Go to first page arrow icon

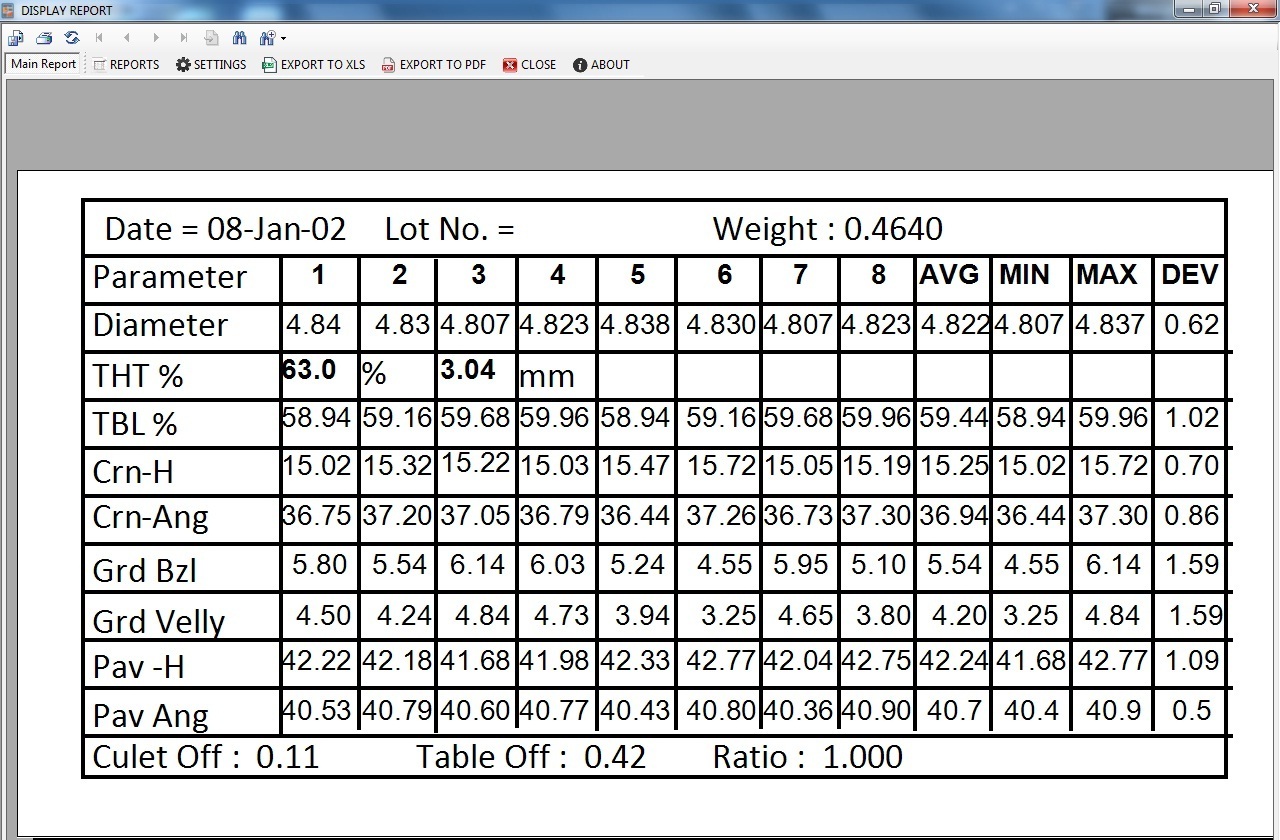[x=99, y=38]
